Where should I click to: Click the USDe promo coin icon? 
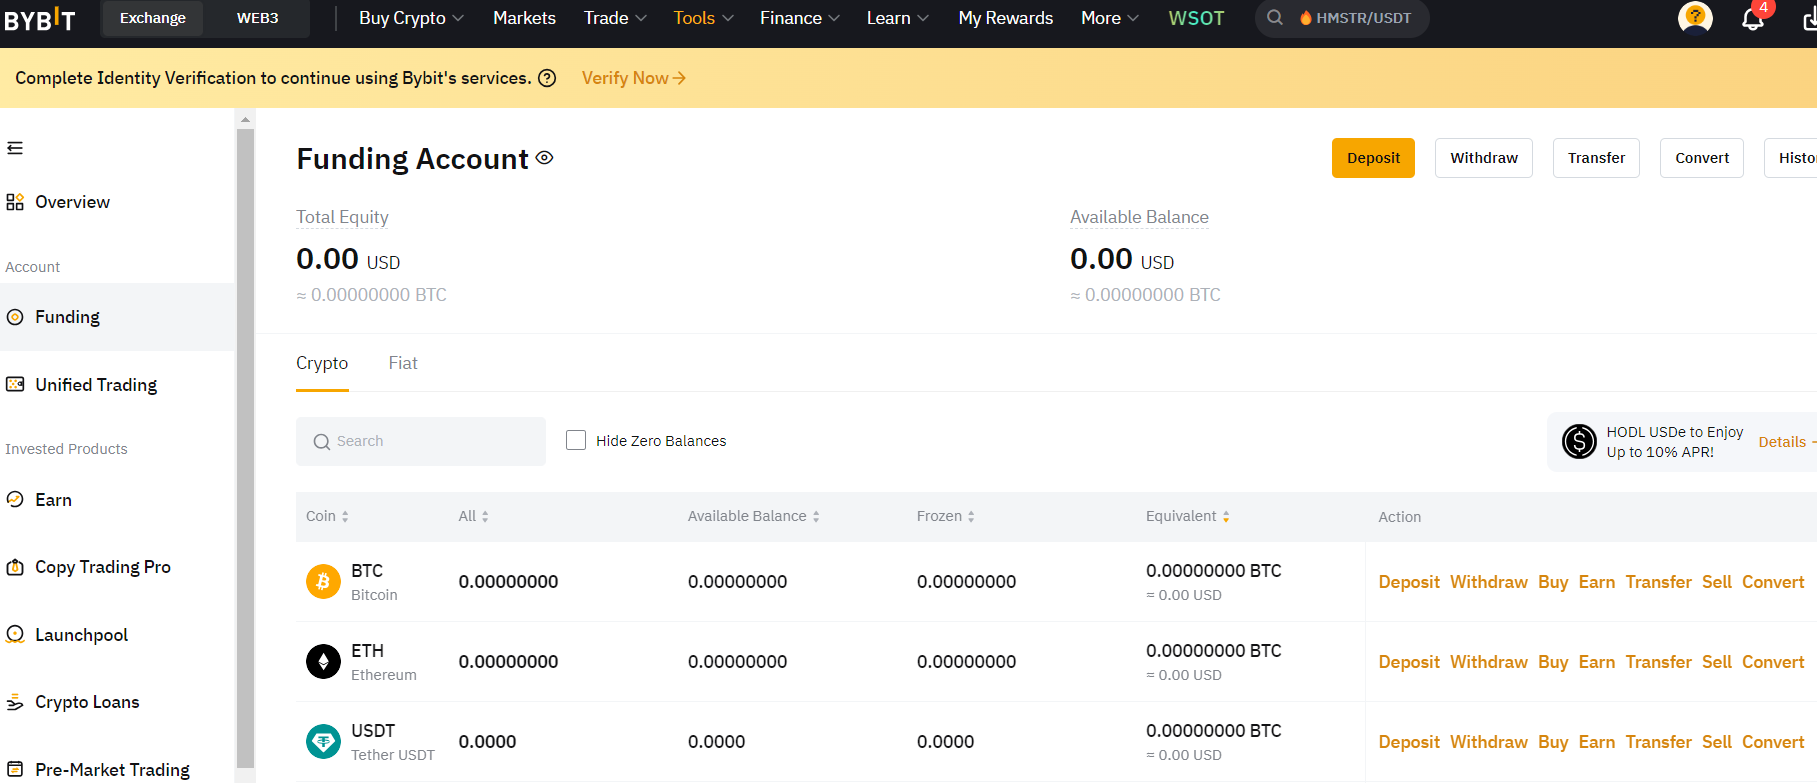(x=1579, y=441)
